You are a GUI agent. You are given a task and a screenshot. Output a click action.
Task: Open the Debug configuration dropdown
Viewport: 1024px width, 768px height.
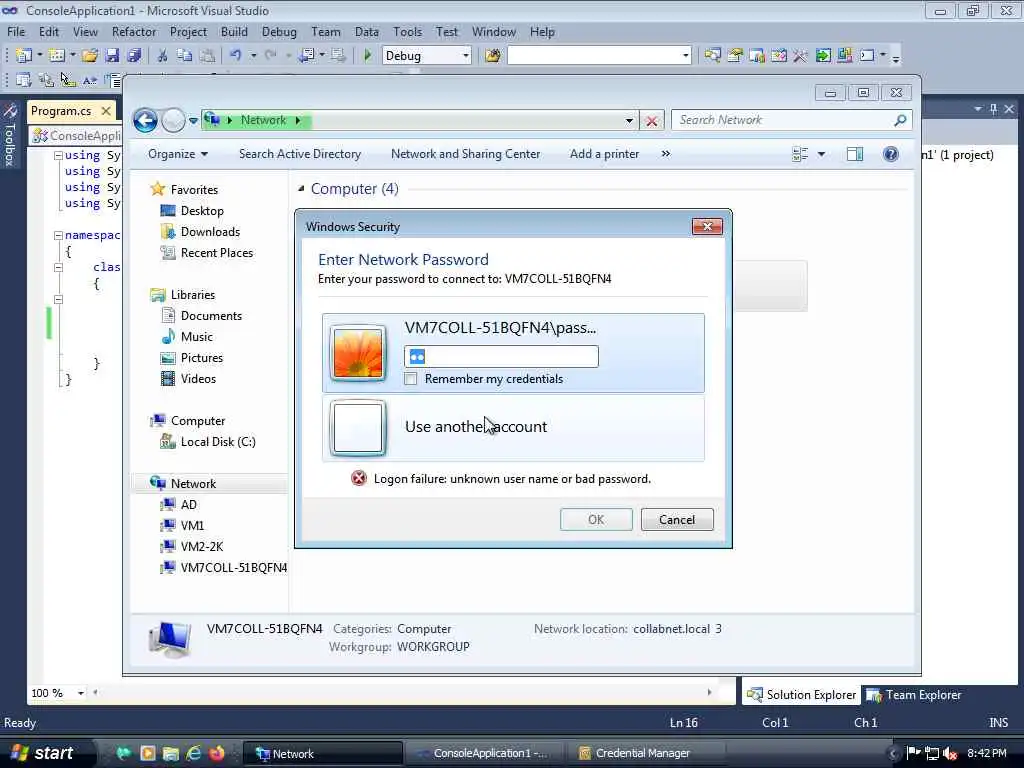coord(466,56)
